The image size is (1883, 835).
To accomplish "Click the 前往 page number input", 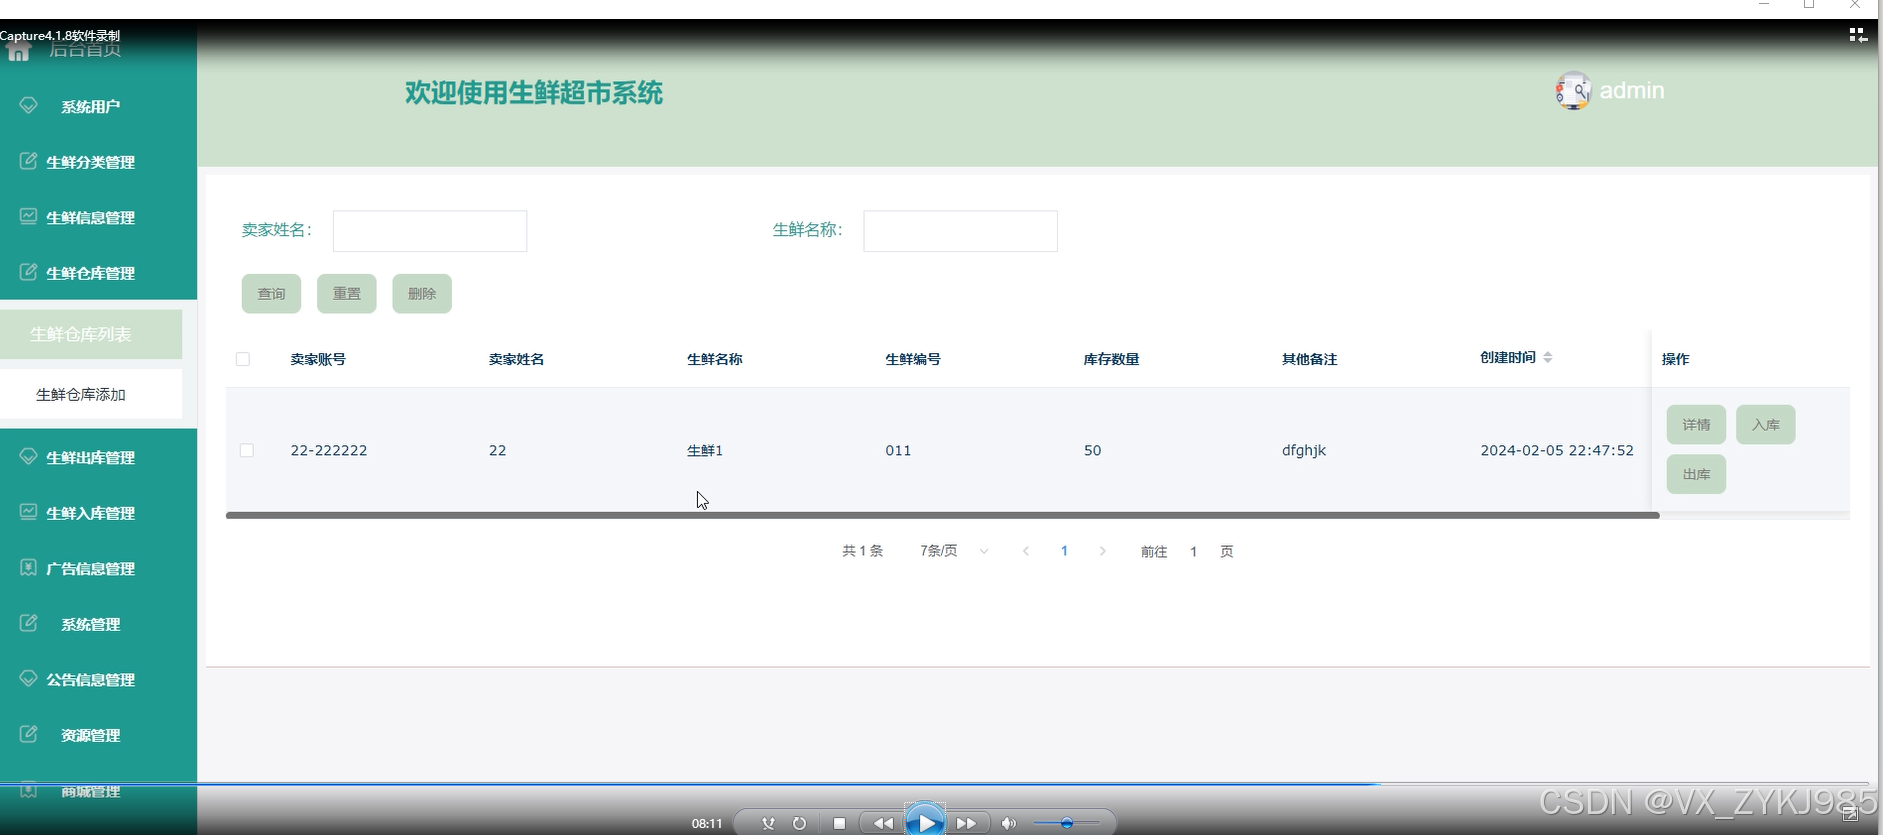I will 1193,551.
